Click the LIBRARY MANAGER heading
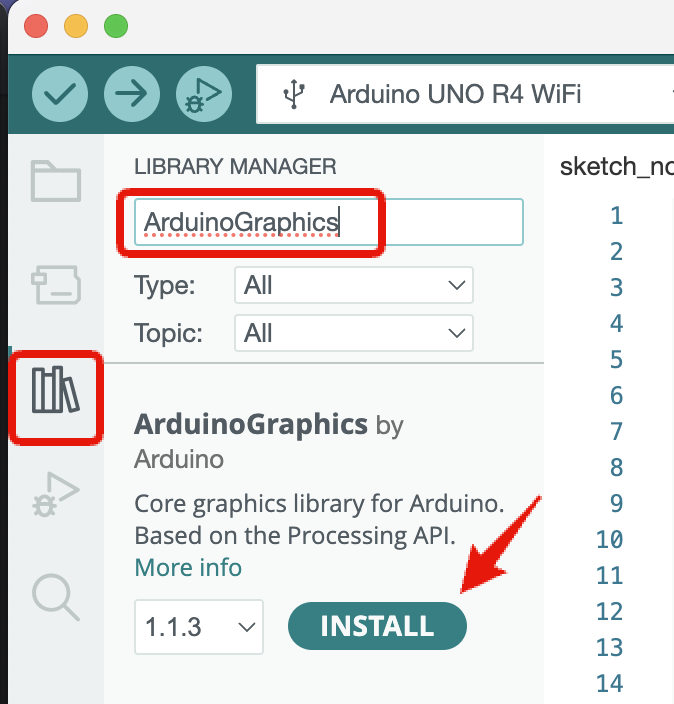674x704 pixels. coord(235,167)
